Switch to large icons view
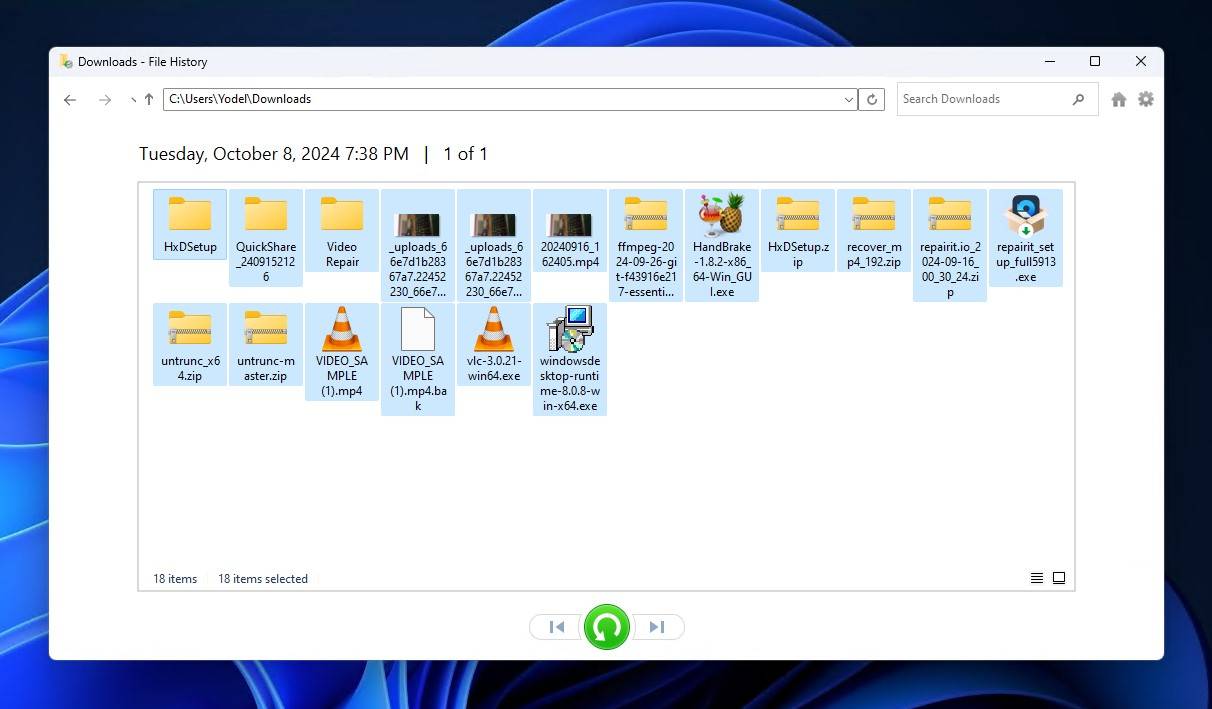This screenshot has width=1212, height=709. click(1059, 578)
